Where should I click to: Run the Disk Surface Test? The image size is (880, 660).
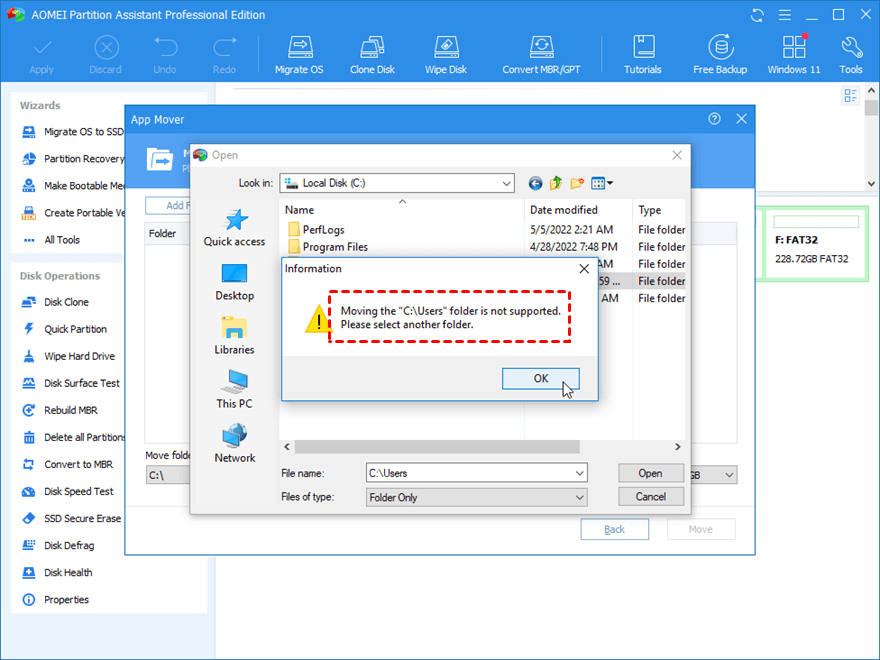71,383
